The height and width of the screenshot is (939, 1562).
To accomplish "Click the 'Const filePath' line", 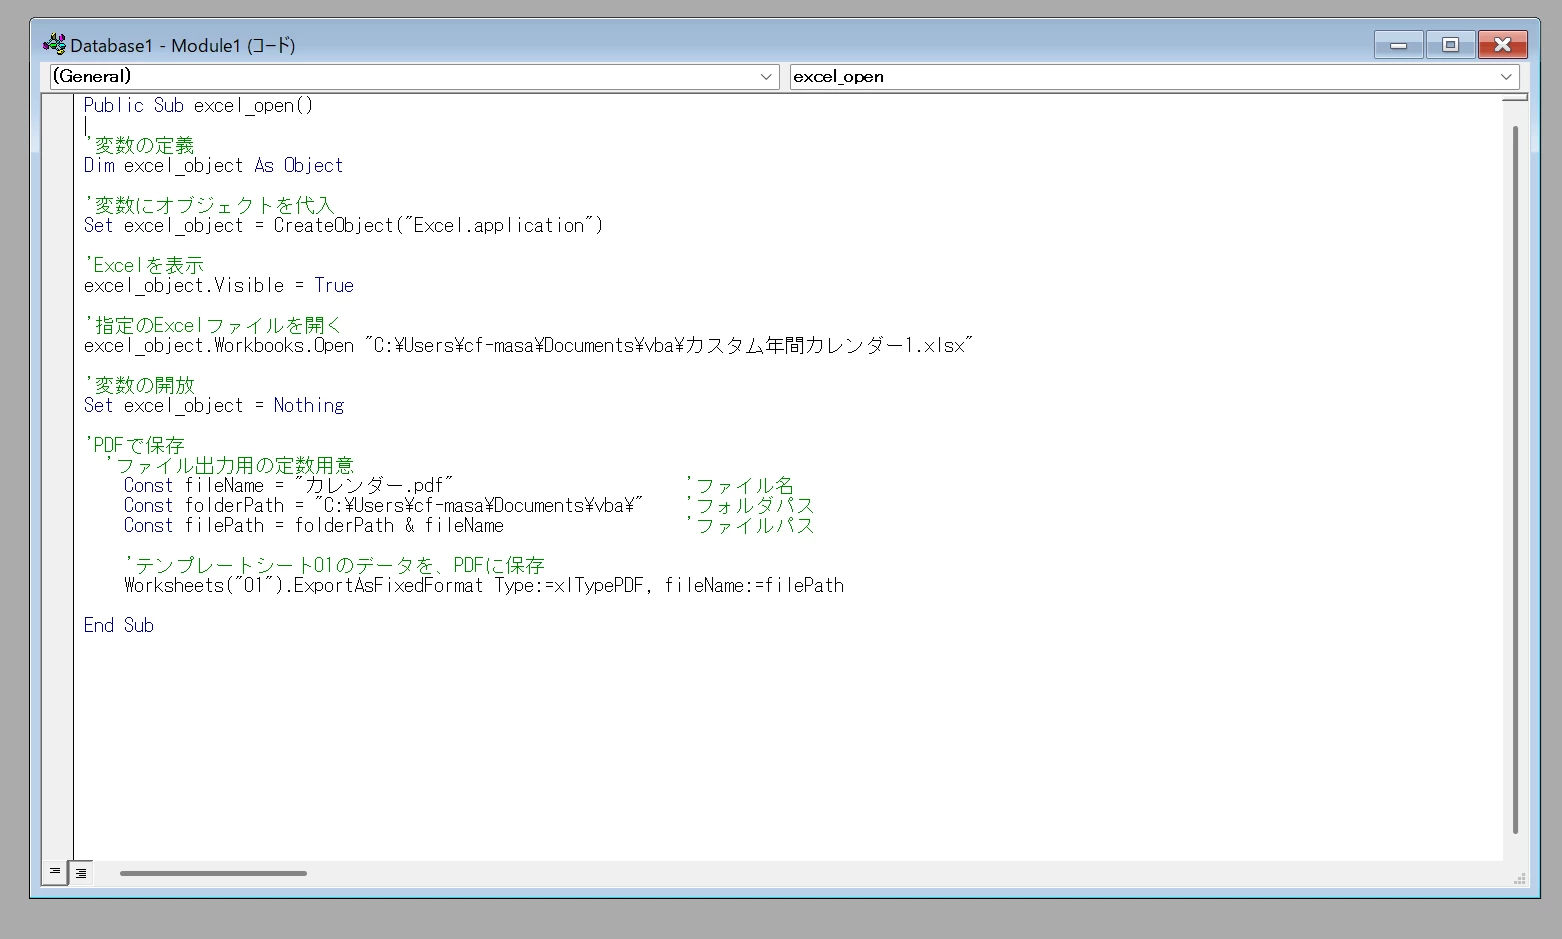I will click(313, 526).
